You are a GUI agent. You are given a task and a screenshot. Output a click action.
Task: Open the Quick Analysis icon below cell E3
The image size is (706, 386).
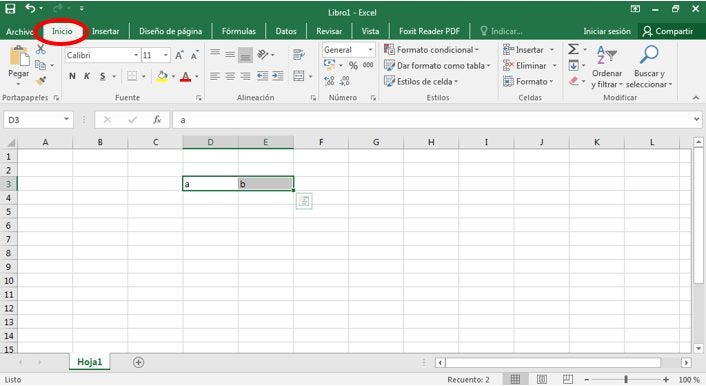304,201
